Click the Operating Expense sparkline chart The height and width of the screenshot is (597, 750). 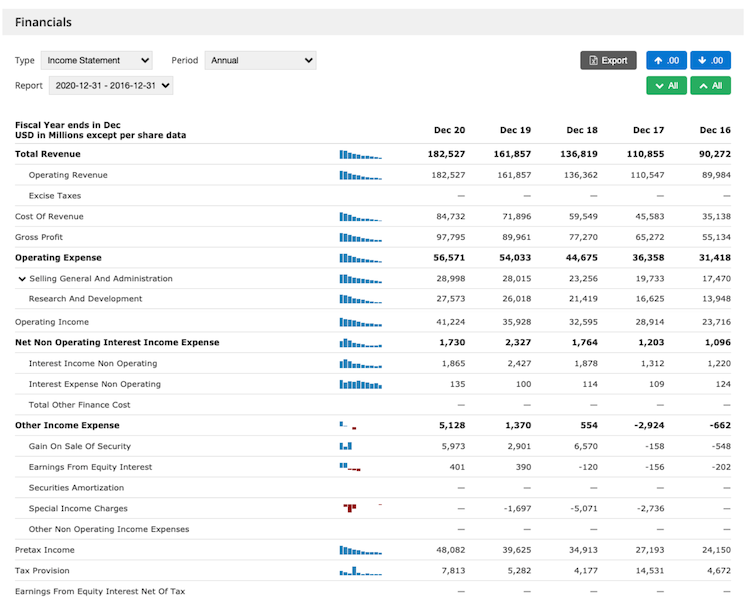[x=361, y=258]
